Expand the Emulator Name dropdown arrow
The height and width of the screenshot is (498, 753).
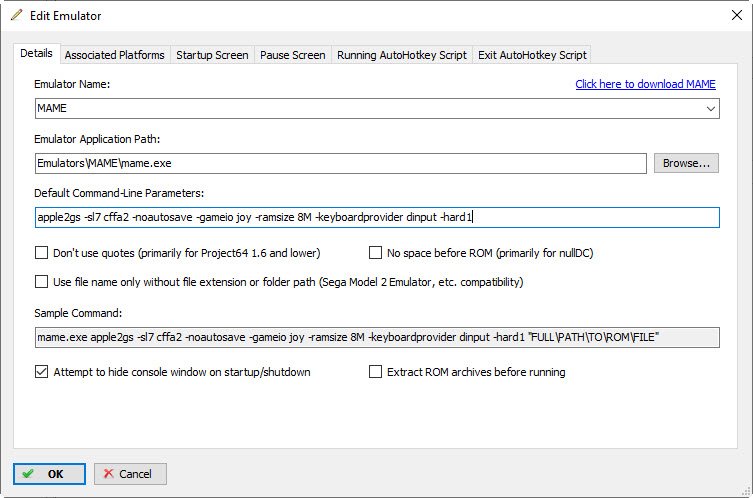tap(711, 109)
